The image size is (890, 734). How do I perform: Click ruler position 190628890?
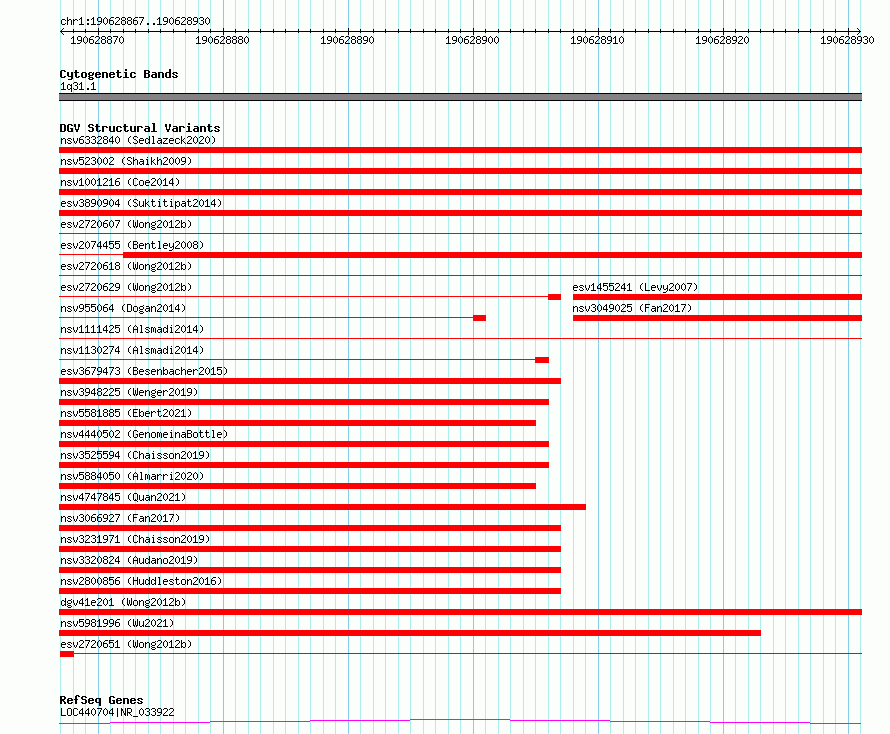(x=347, y=40)
